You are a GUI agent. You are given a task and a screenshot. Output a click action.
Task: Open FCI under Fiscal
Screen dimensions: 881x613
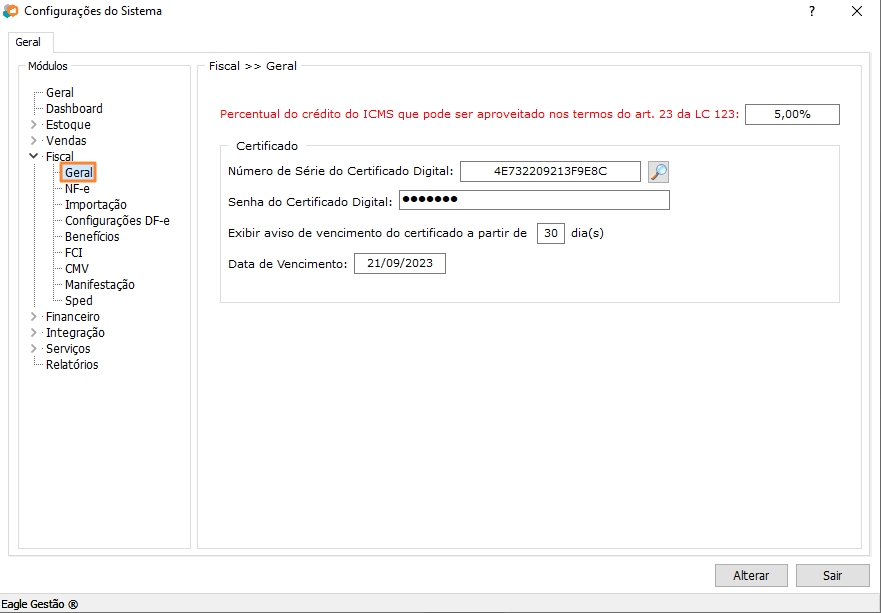(x=74, y=252)
